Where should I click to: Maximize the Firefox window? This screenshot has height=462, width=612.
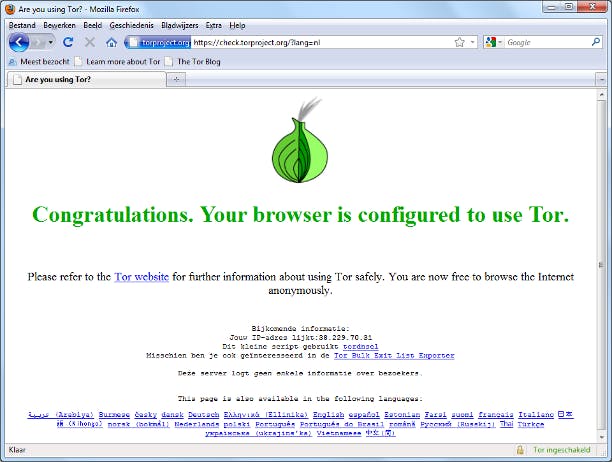pyautogui.click(x=569, y=7)
